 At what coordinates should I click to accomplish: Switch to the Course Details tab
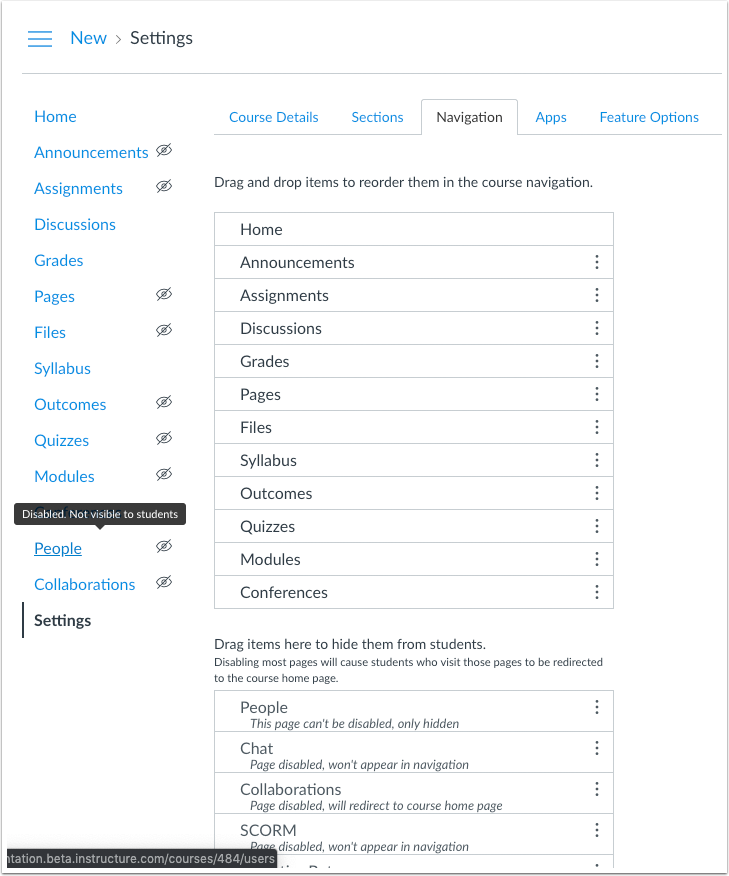(x=273, y=117)
